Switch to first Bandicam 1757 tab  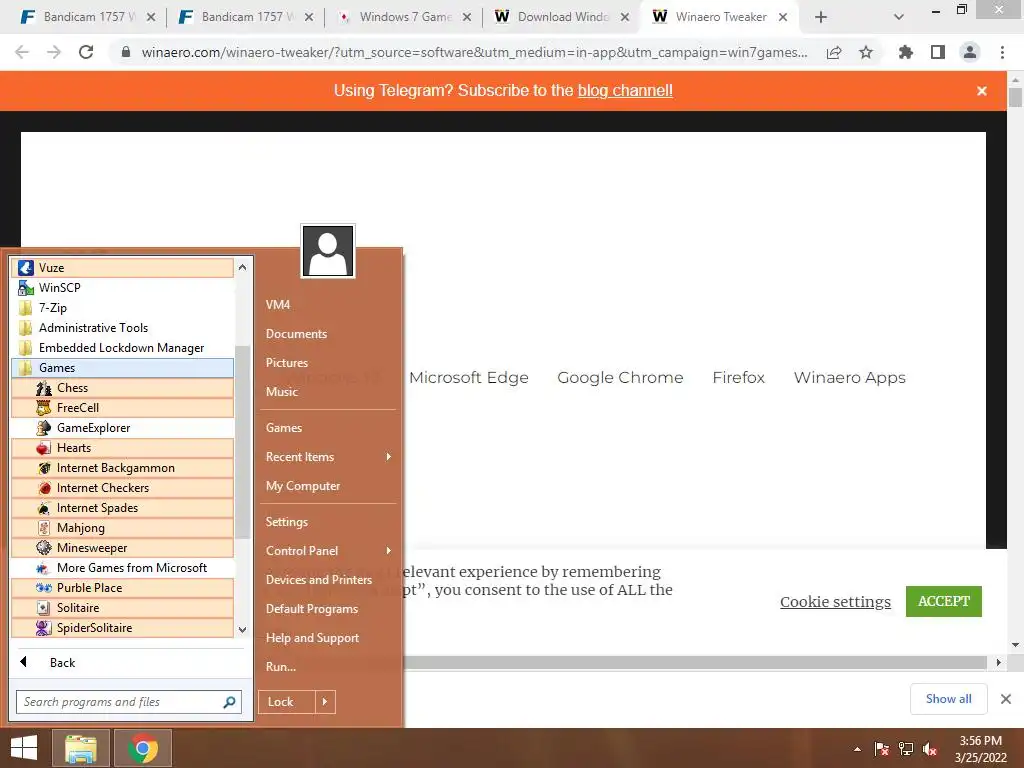coord(88,17)
